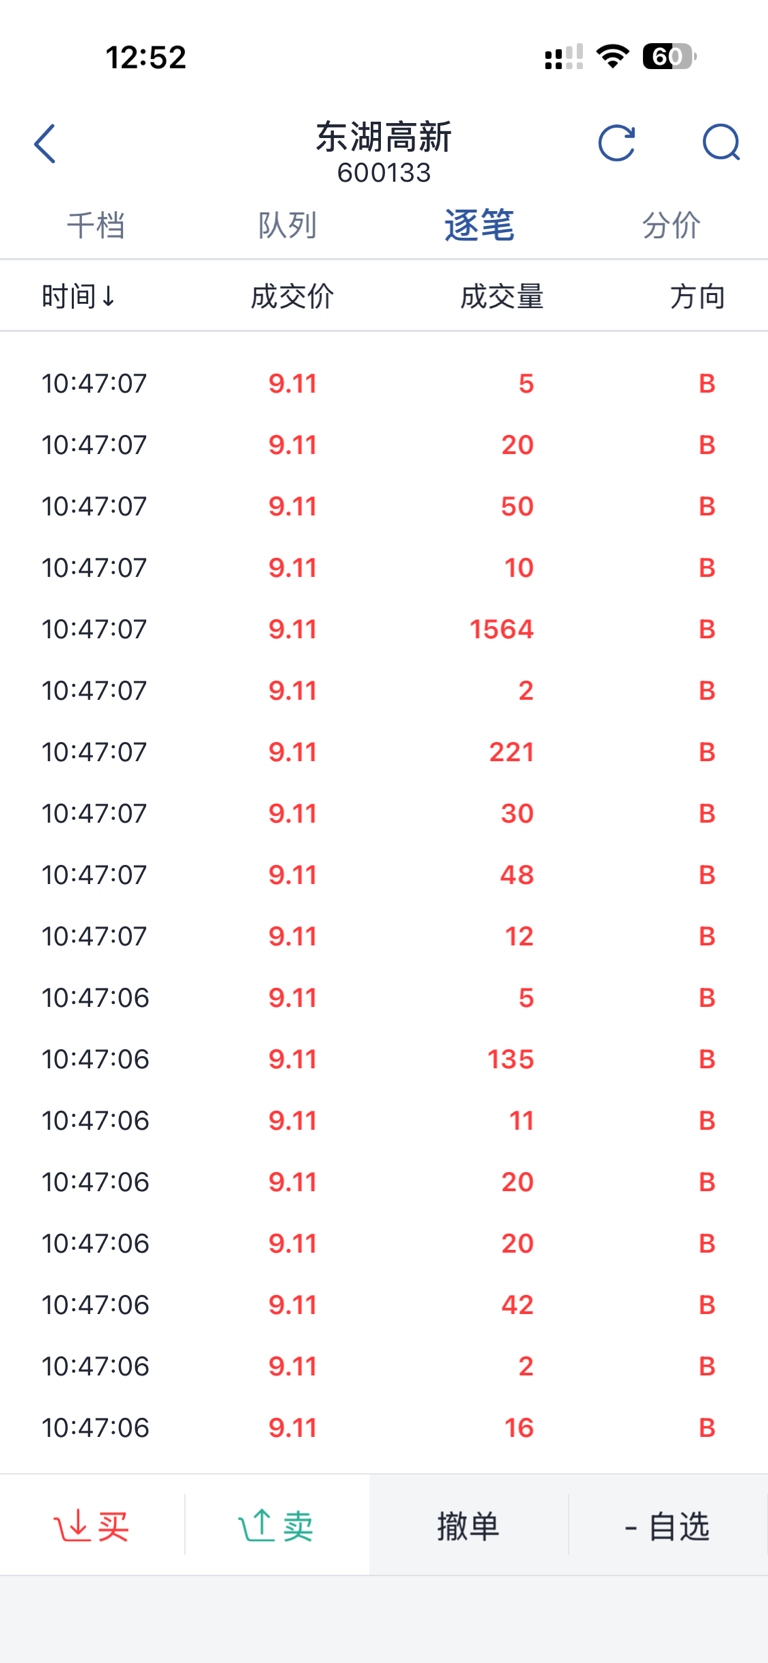Image resolution: width=768 pixels, height=1663 pixels.
Task: Switch to the 千档 tab
Action: (x=96, y=226)
